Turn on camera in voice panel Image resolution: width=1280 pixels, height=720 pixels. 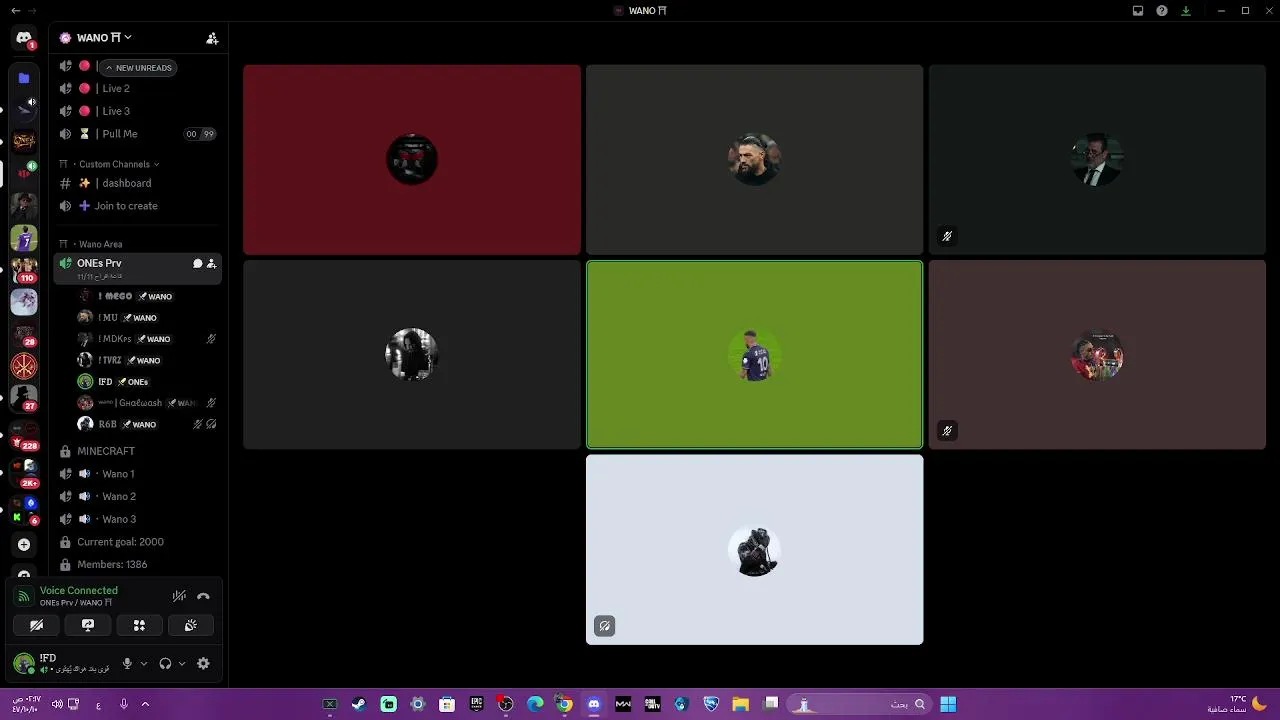click(37, 625)
